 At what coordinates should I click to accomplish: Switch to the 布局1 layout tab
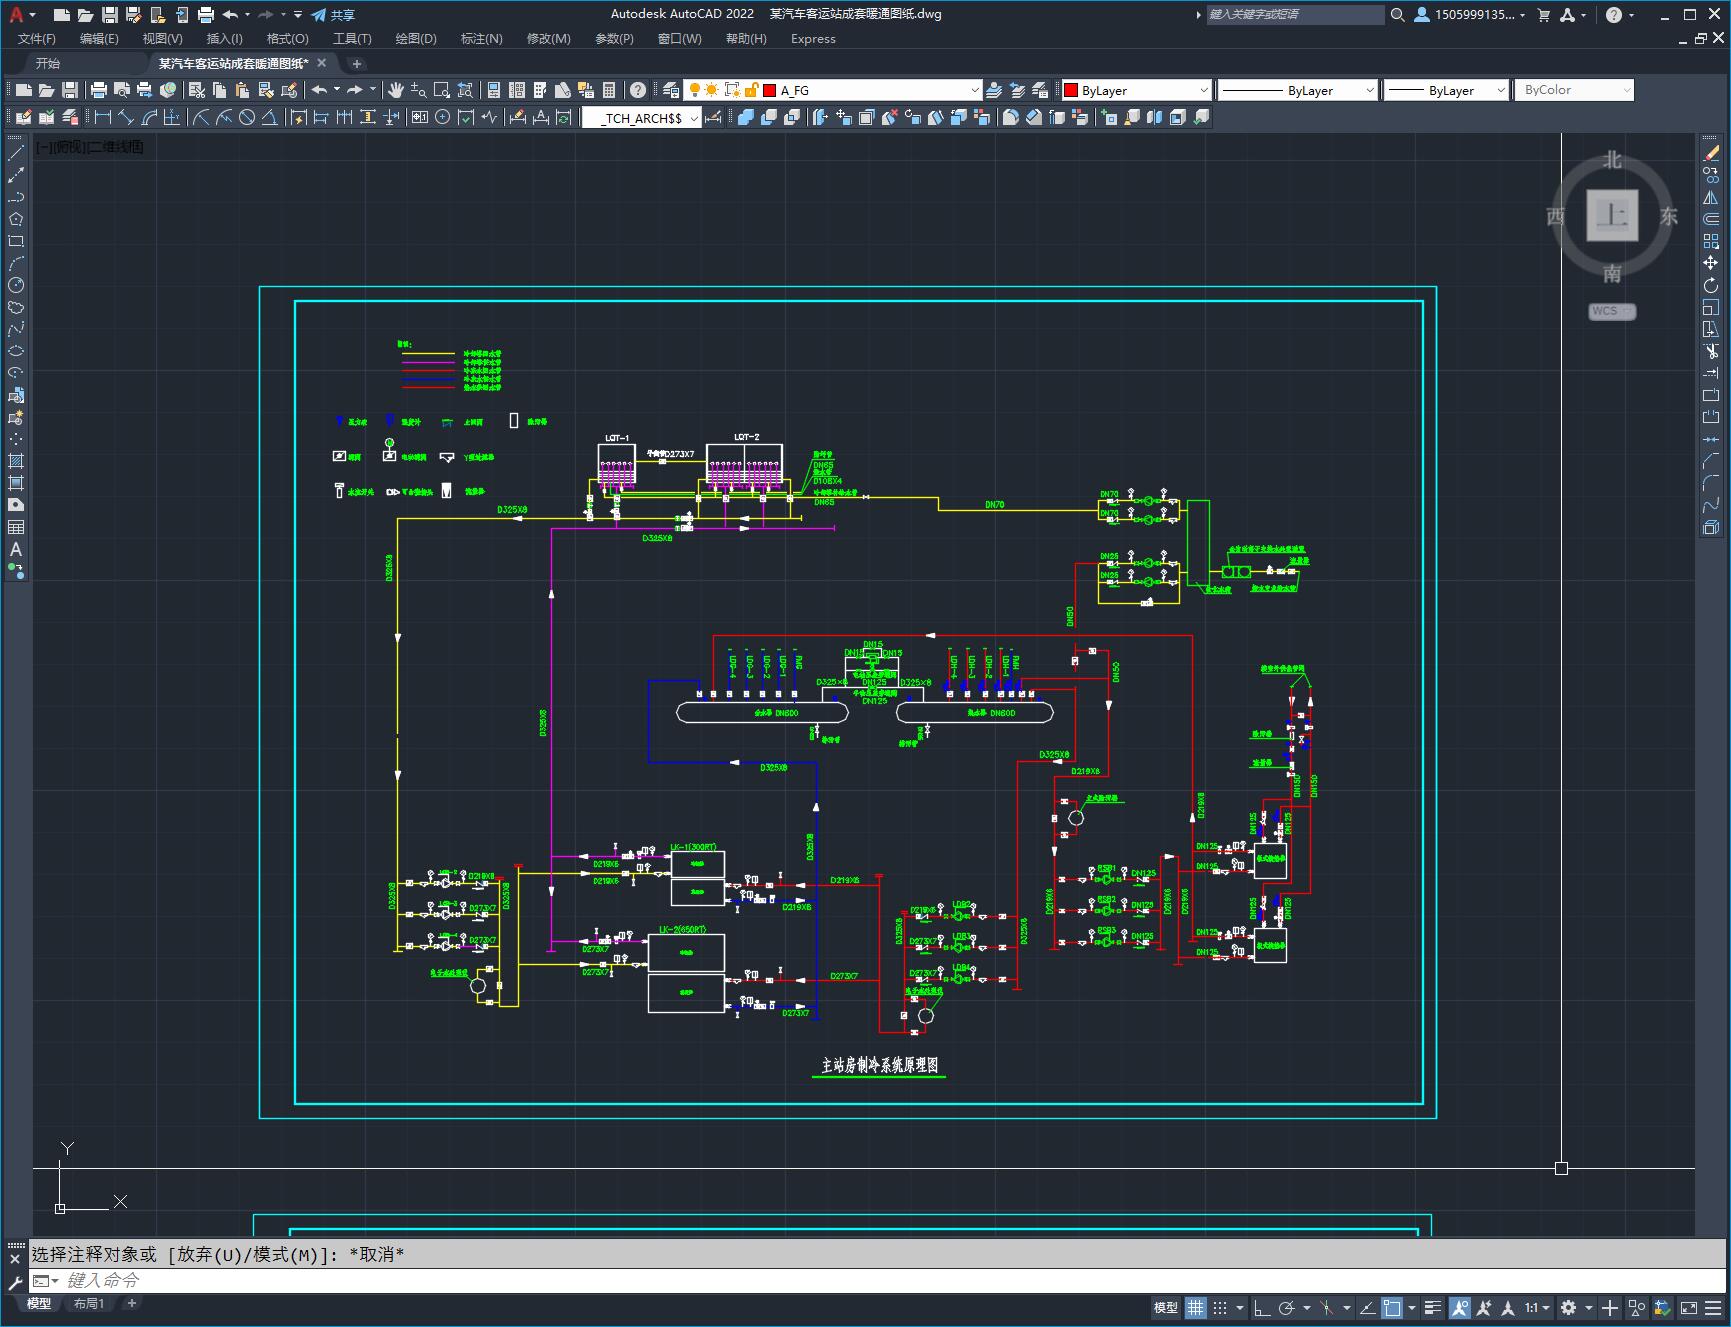coord(88,1303)
